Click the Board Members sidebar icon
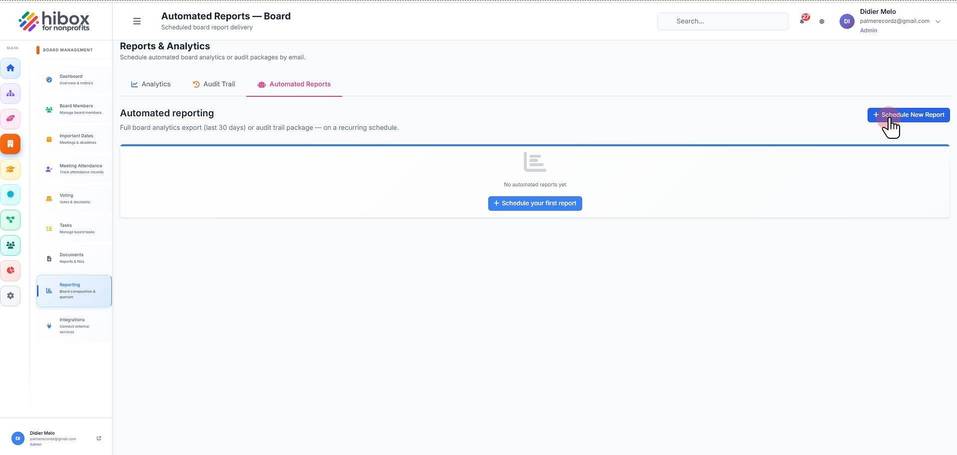 pos(49,110)
